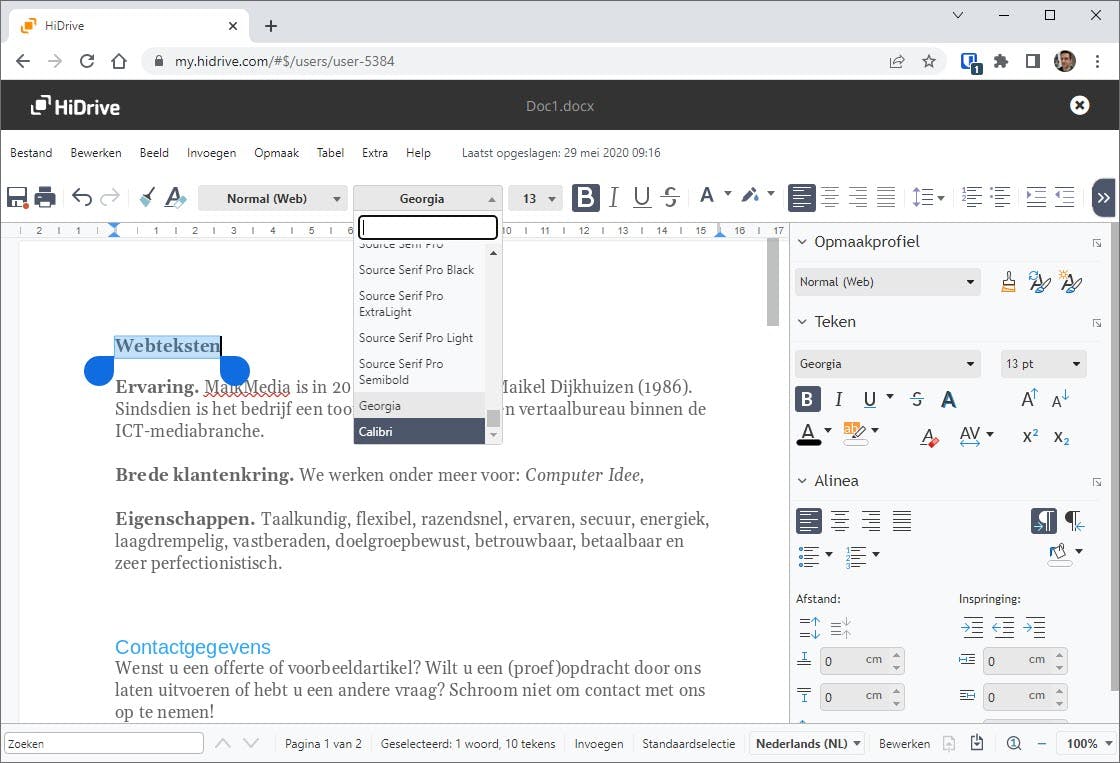This screenshot has height=763, width=1120.
Task: Click Standaardselectie in the status bar
Action: [x=687, y=743]
